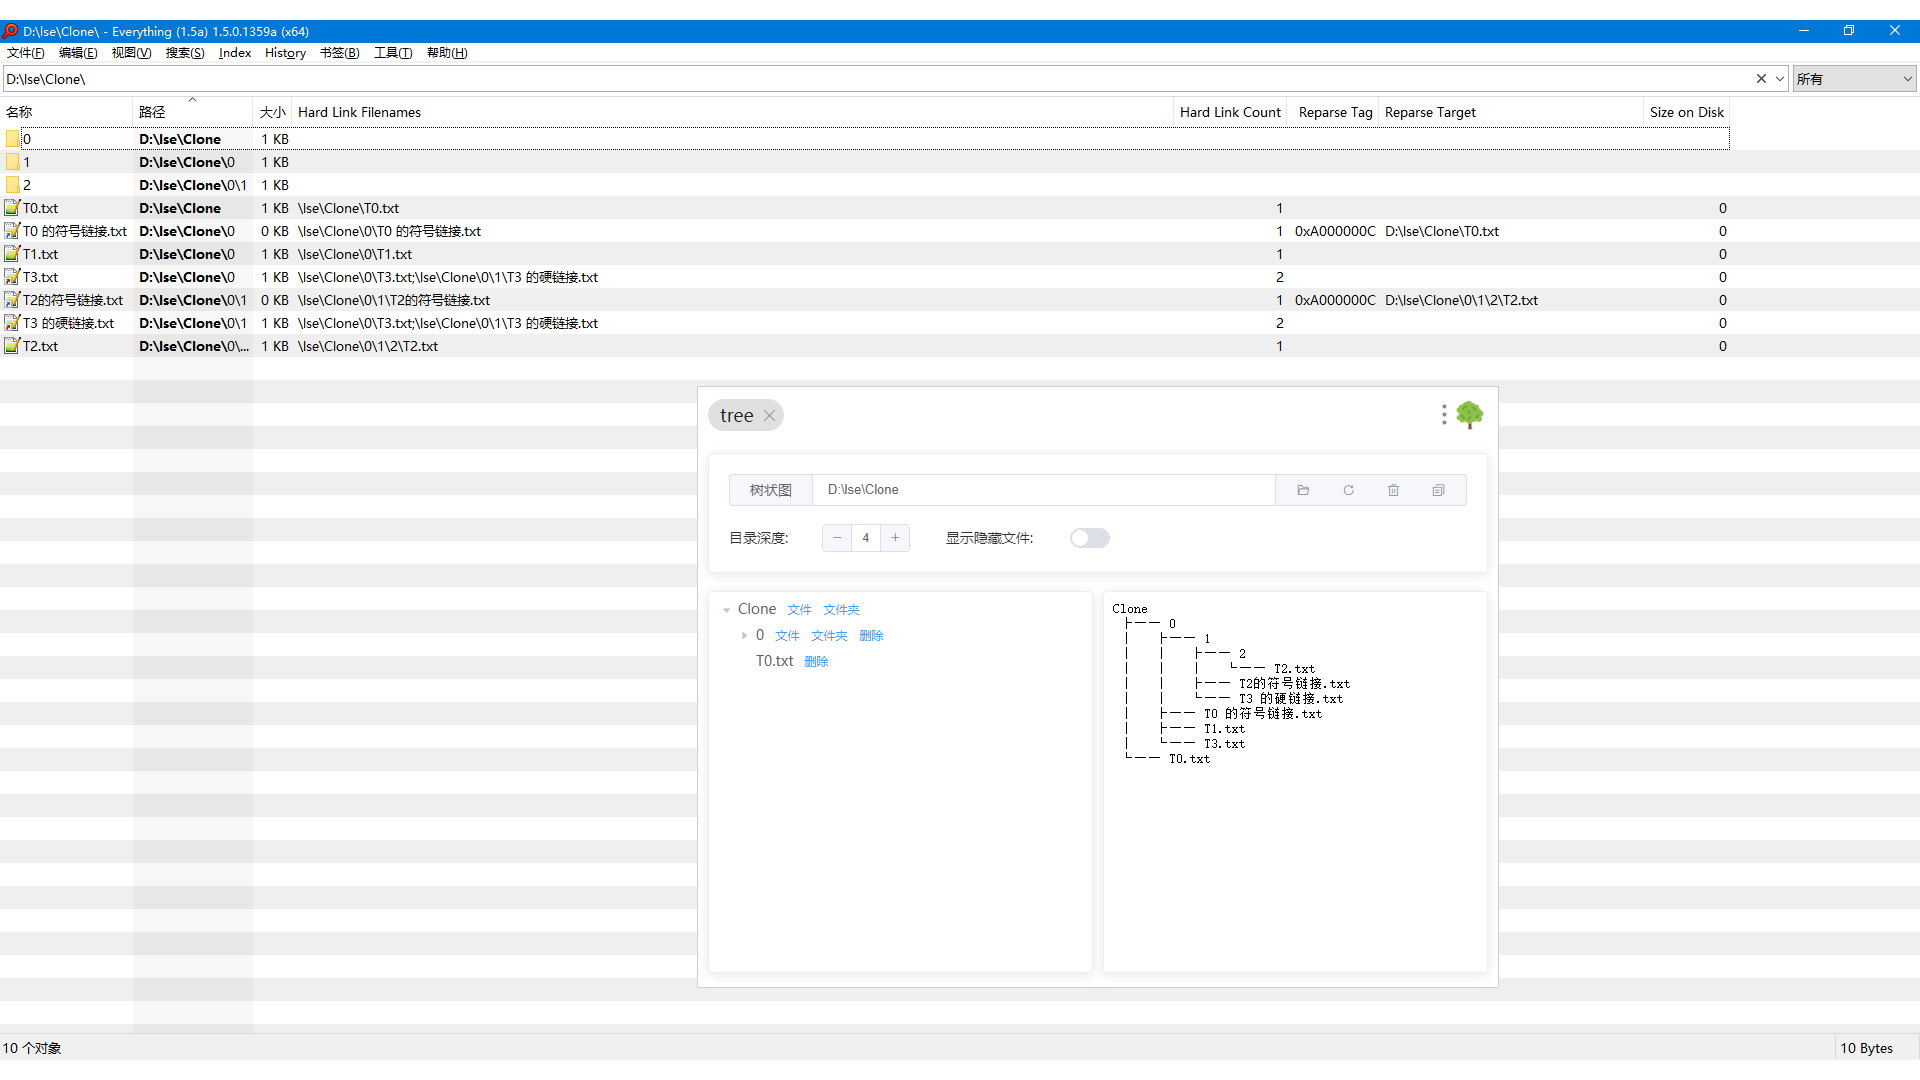Open the three-dot menu near tree logo
Viewport: 1920px width, 1080px height.
(1443, 415)
